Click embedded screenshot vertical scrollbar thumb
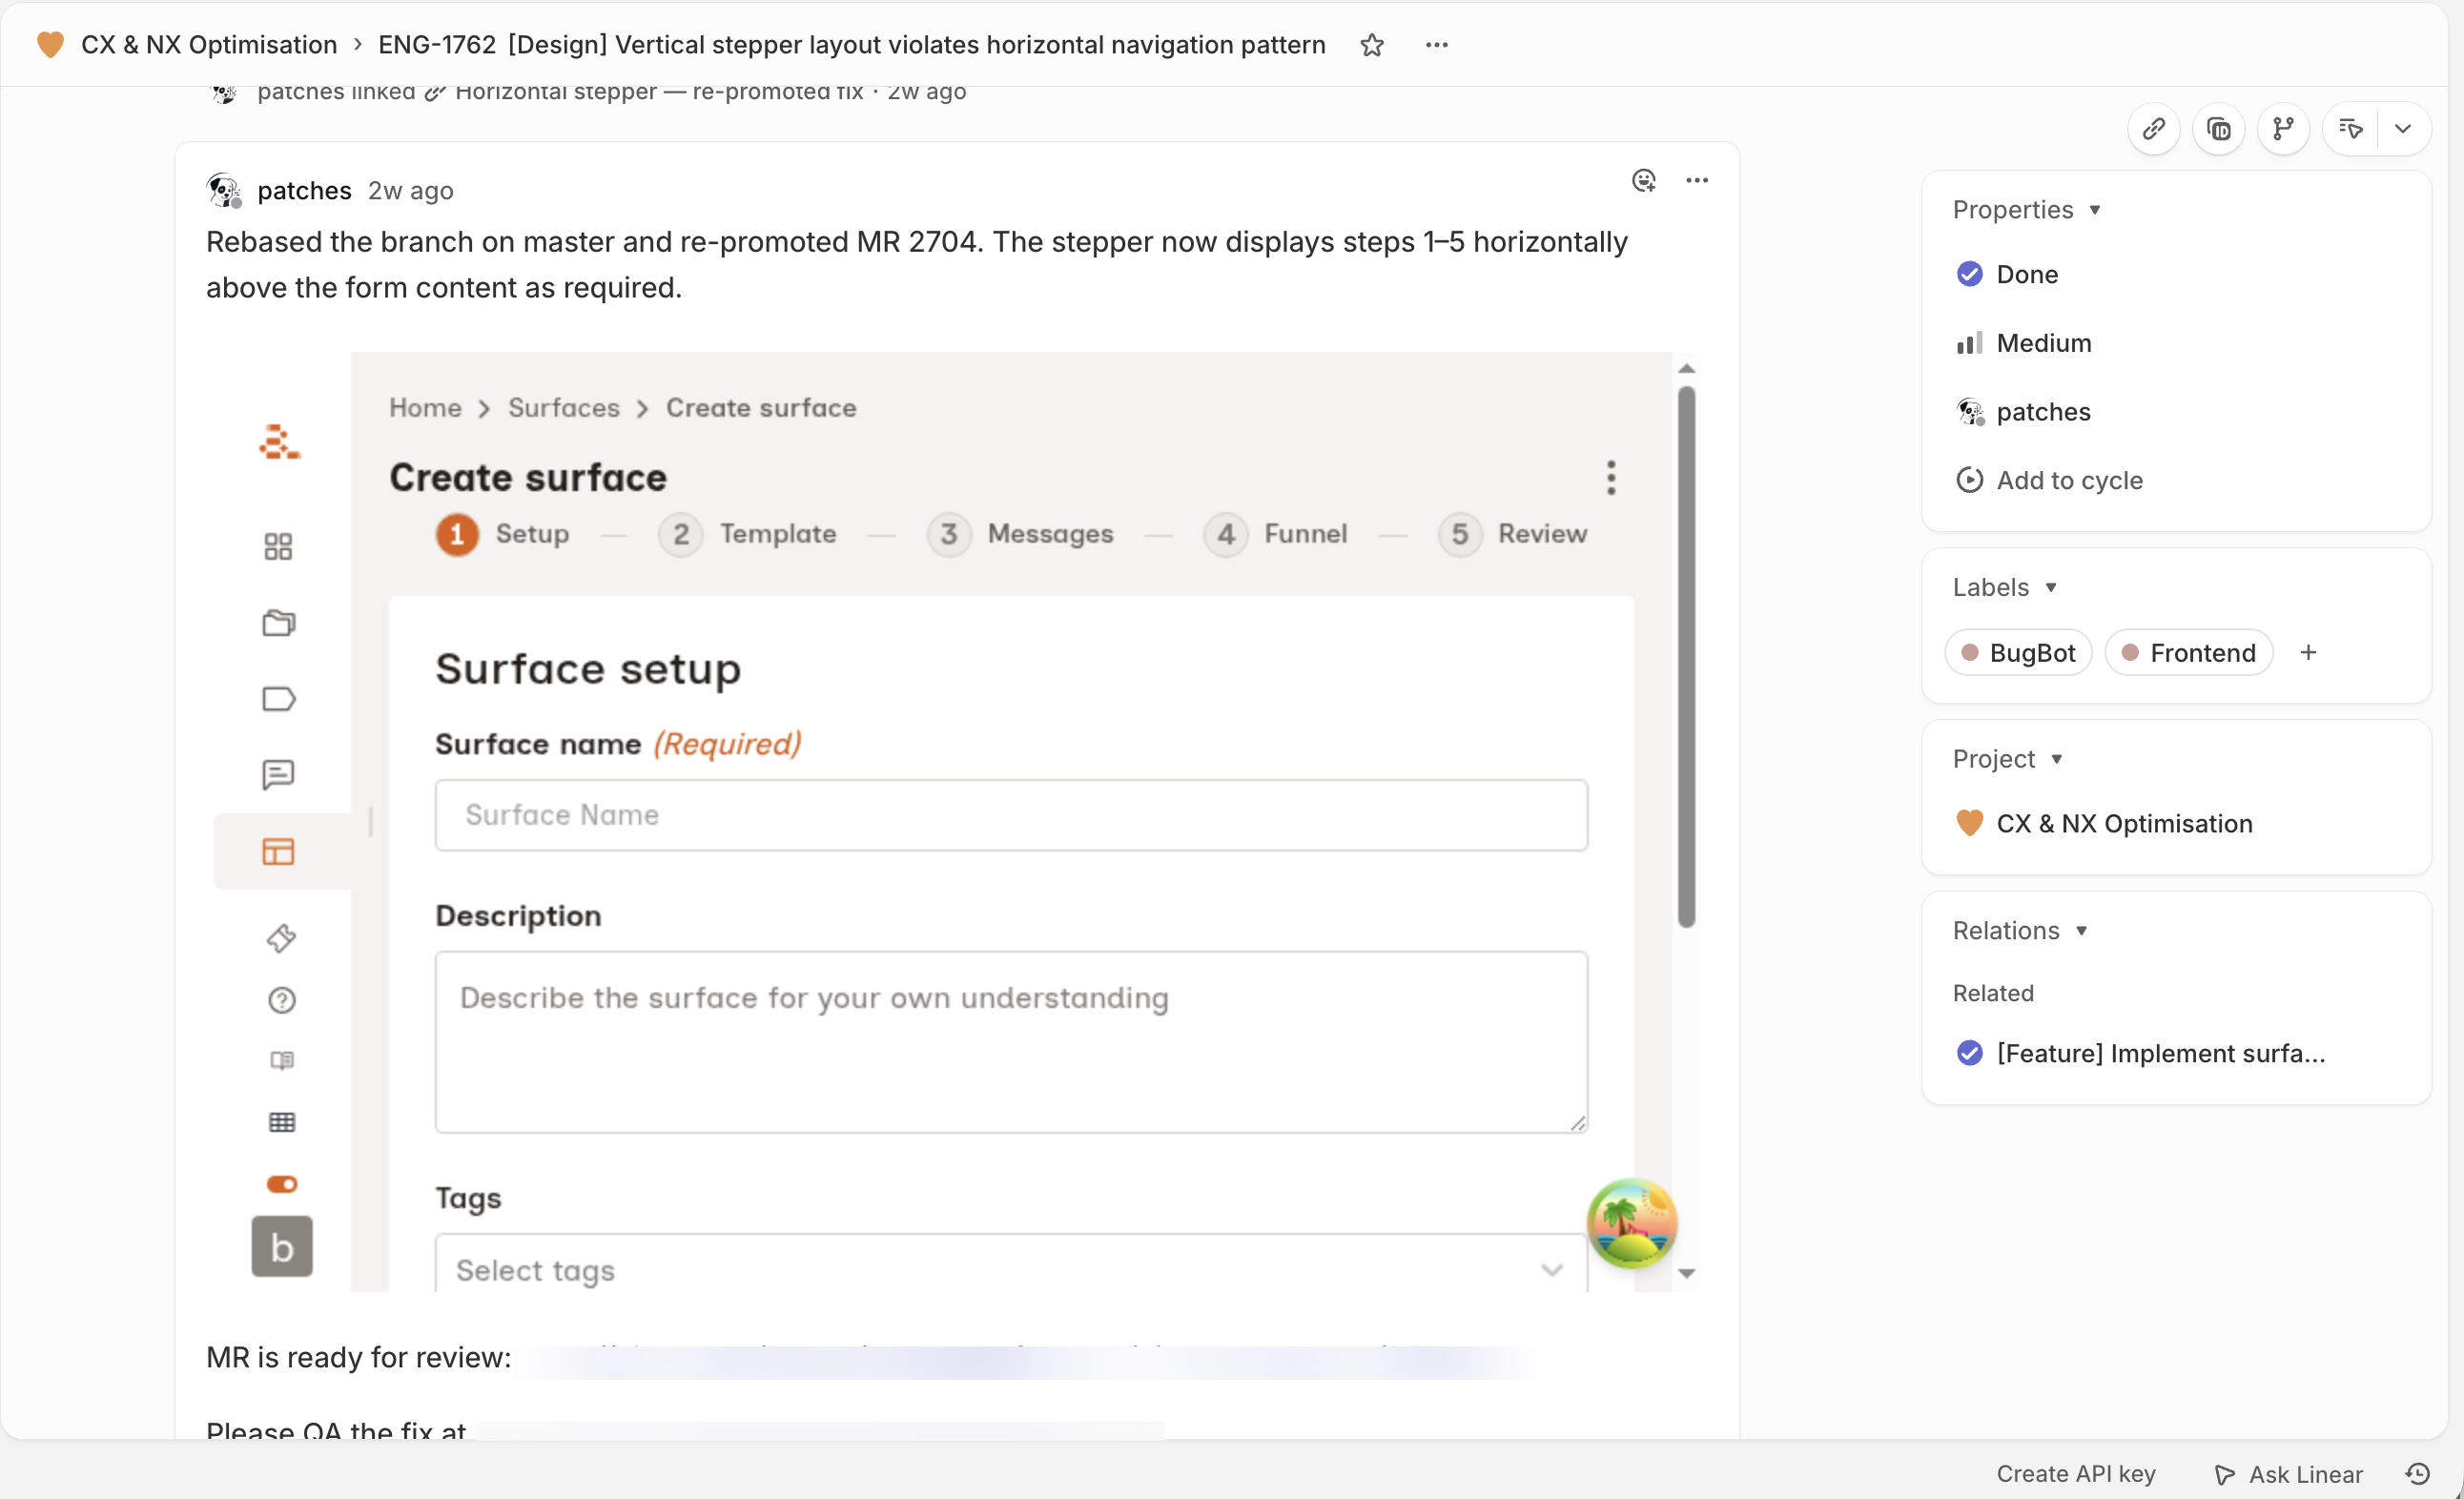Image resolution: width=2464 pixels, height=1499 pixels. click(1686, 657)
